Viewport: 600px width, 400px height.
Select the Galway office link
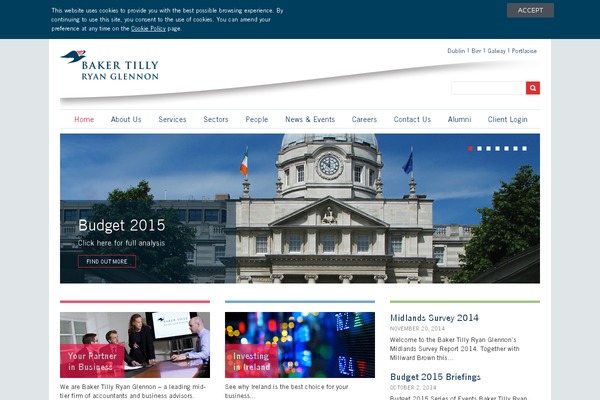tap(496, 51)
